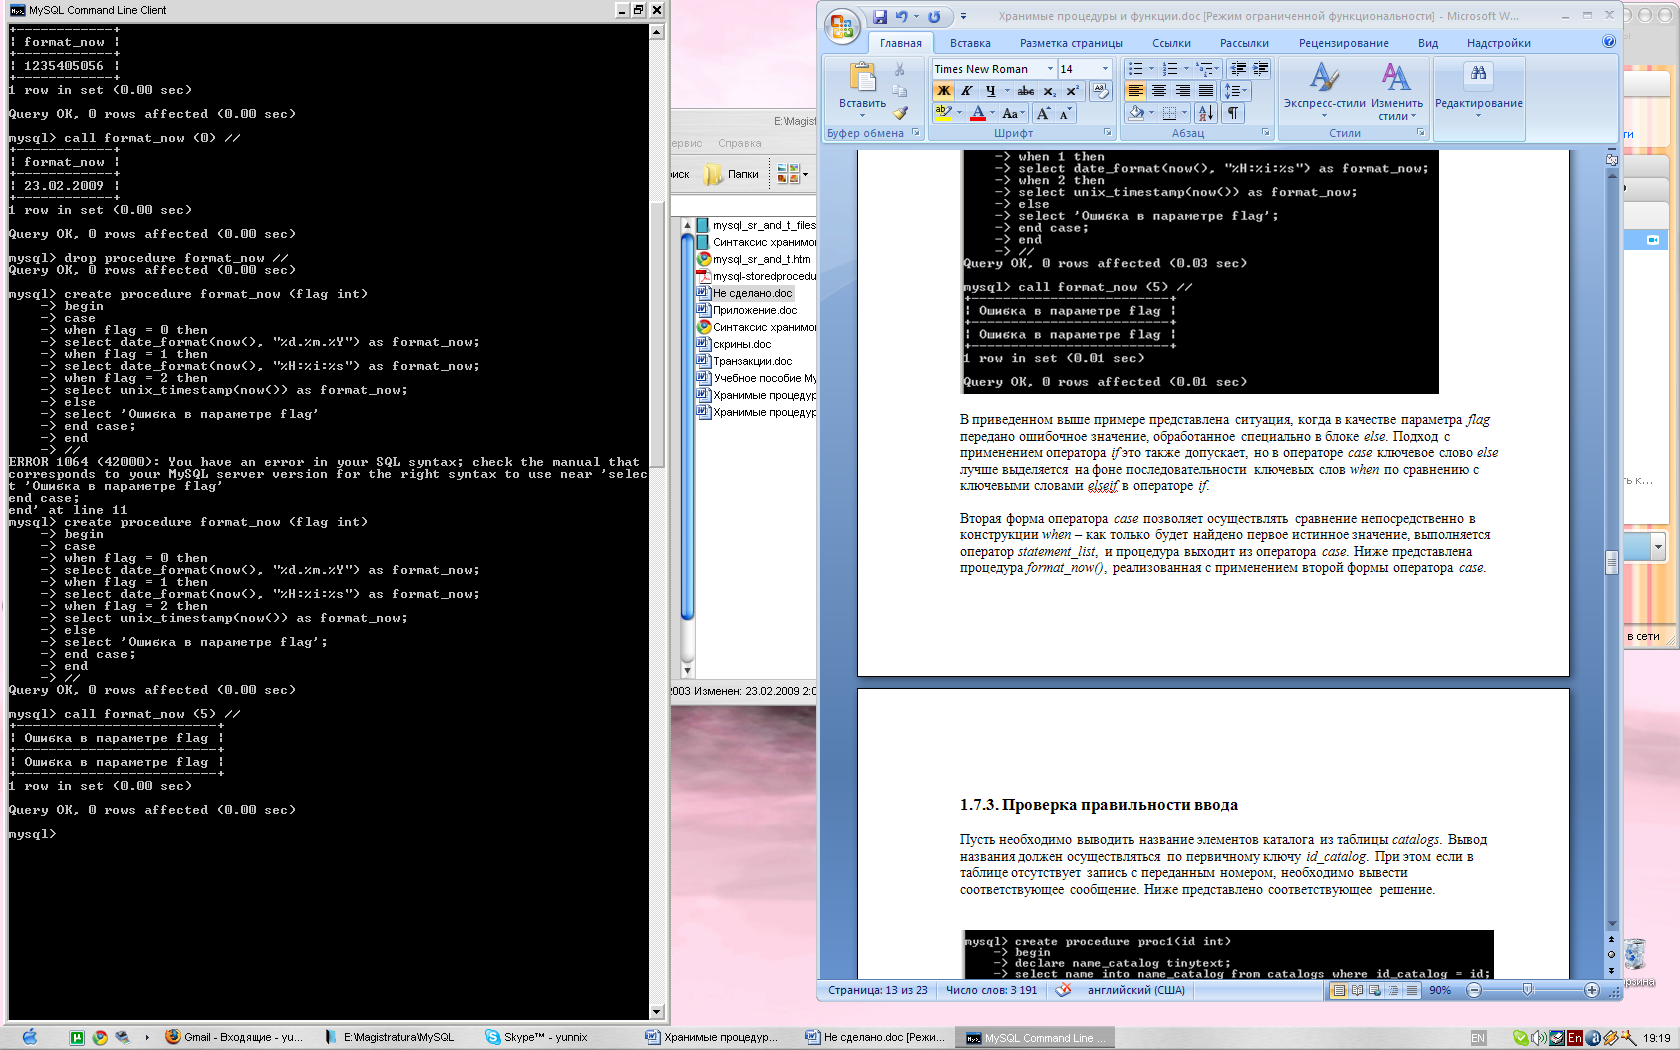The image size is (1680, 1050).
Task: Toggle subscript formatting
Action: [1049, 91]
